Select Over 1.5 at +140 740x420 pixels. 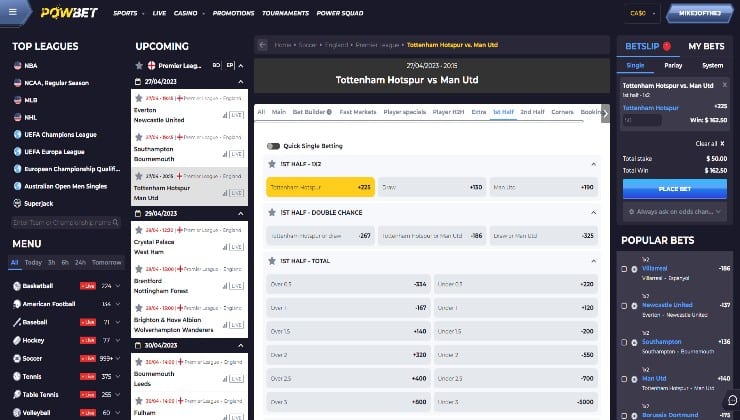click(x=348, y=331)
